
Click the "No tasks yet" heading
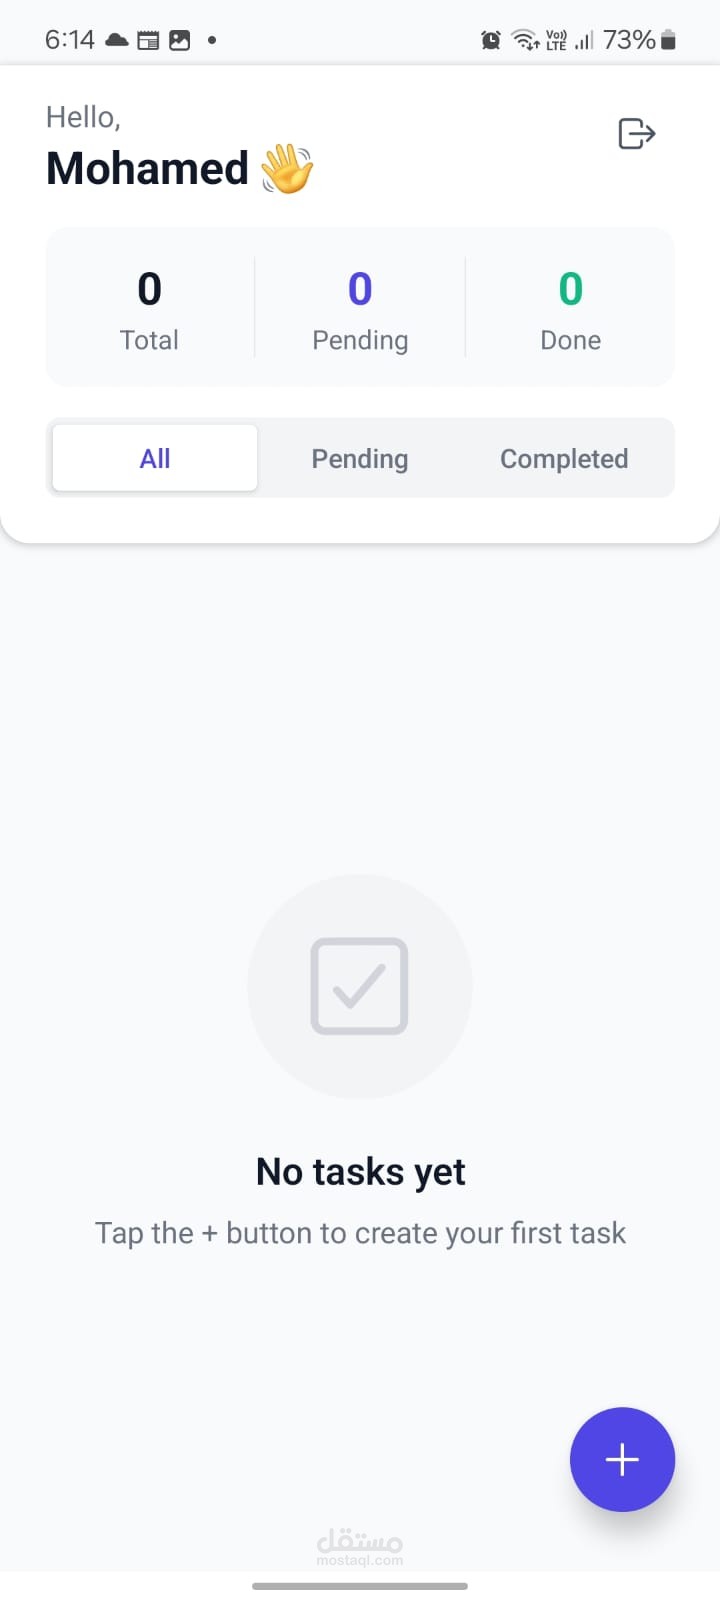(360, 1171)
